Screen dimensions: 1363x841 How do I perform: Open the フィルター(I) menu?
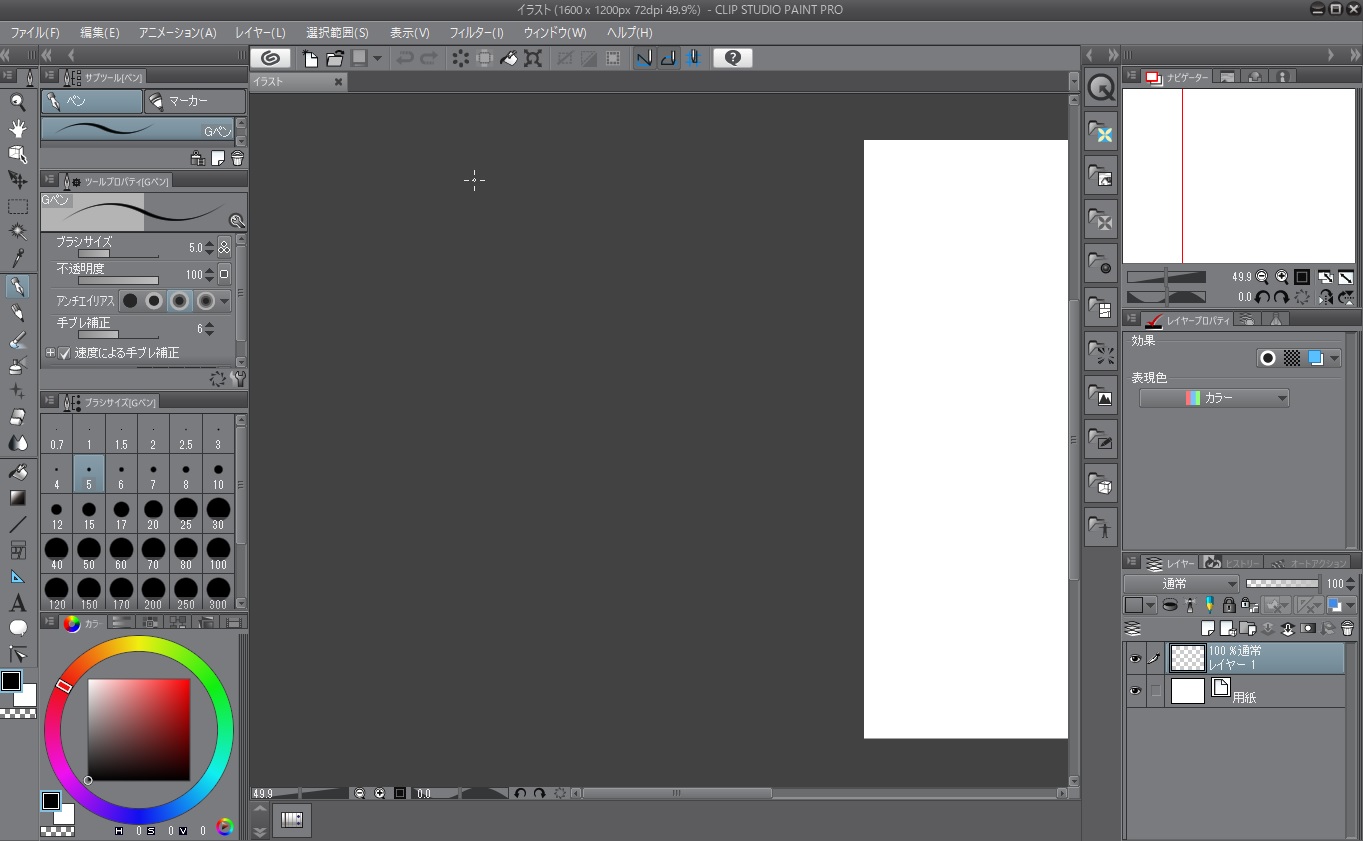[x=476, y=33]
